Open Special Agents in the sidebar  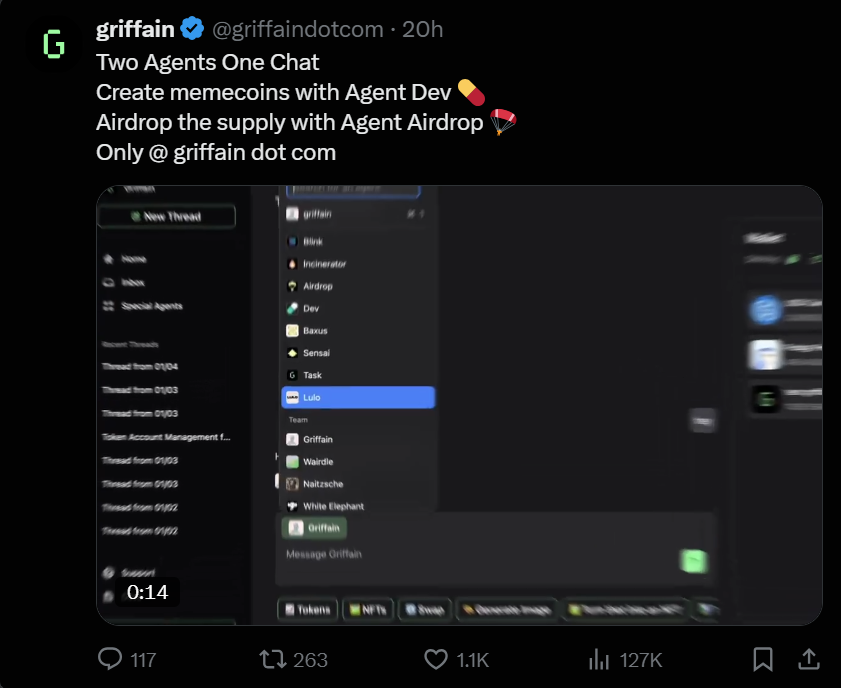coord(151,306)
